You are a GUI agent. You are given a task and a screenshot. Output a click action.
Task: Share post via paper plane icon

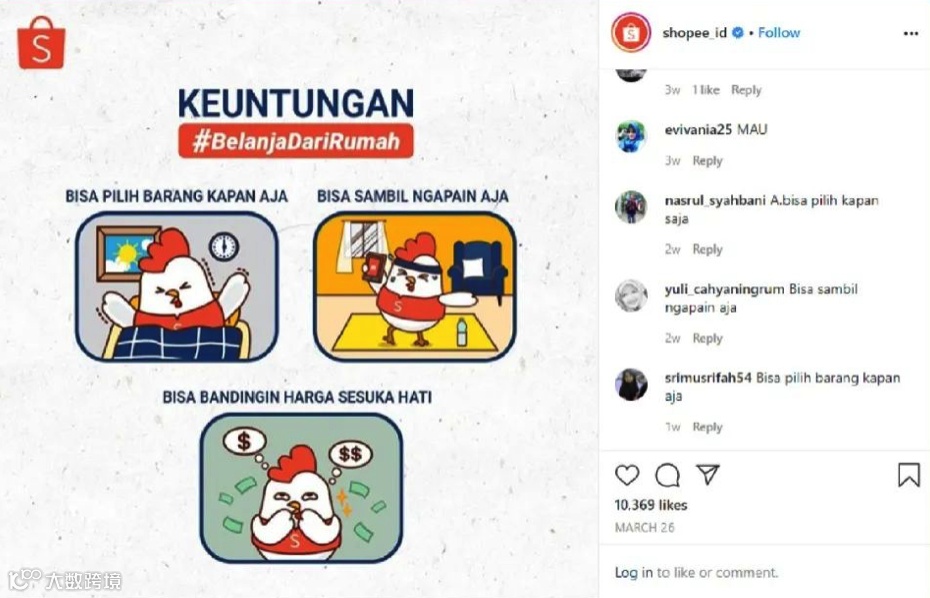(708, 475)
